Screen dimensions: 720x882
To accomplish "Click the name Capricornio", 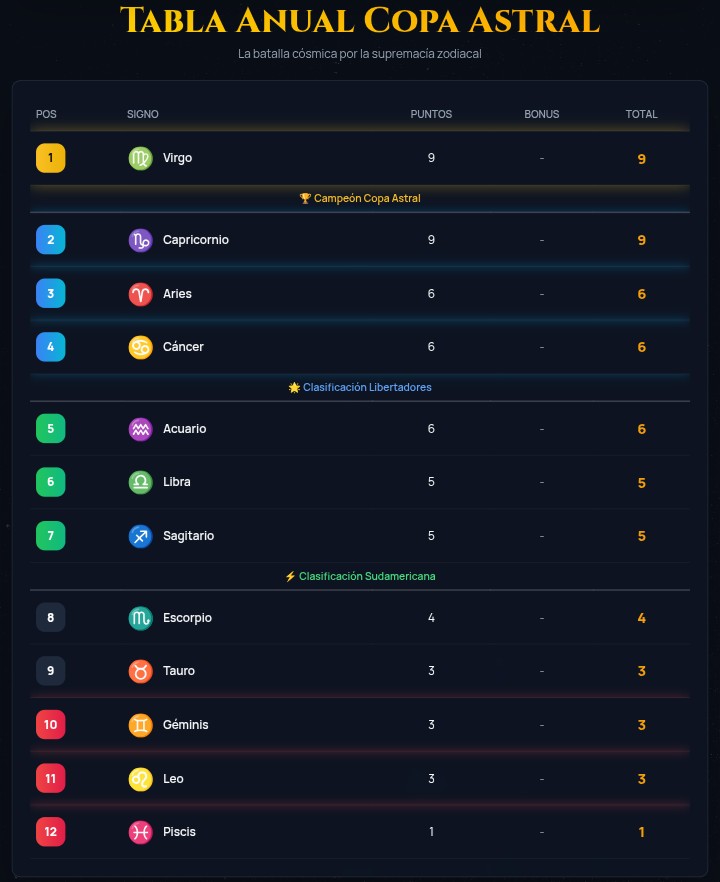I will pos(196,240).
